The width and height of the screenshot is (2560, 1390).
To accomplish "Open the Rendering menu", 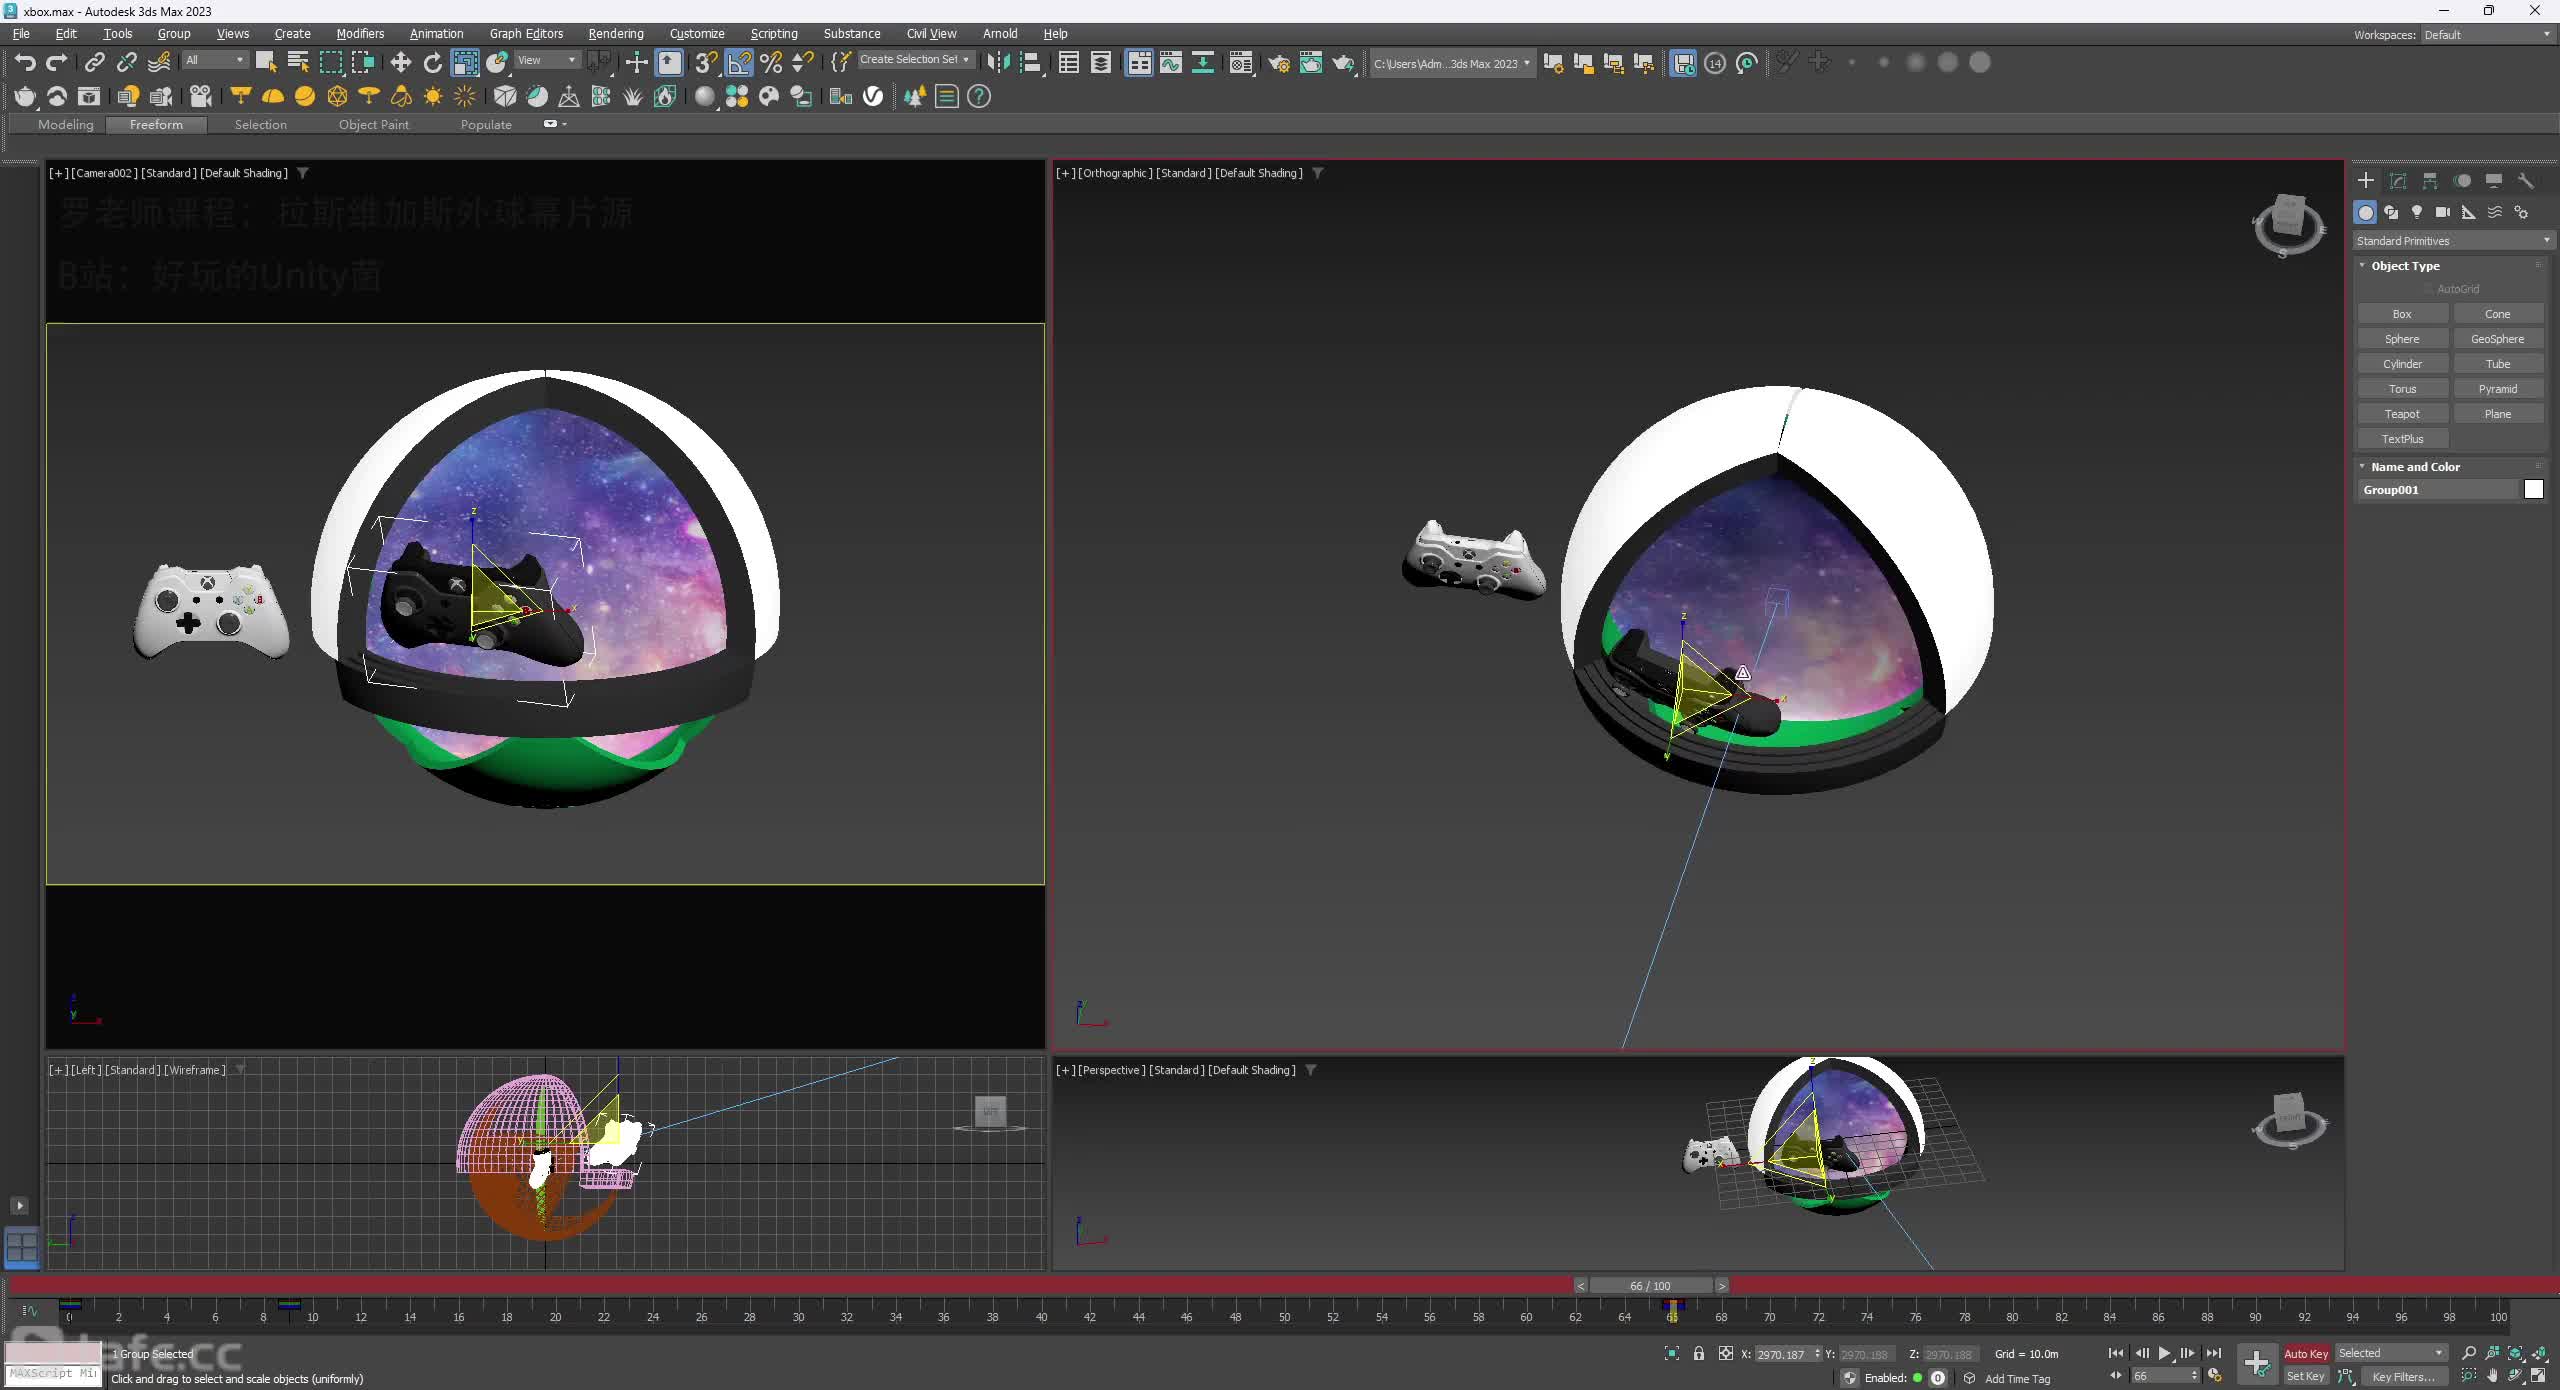I will coord(616,34).
